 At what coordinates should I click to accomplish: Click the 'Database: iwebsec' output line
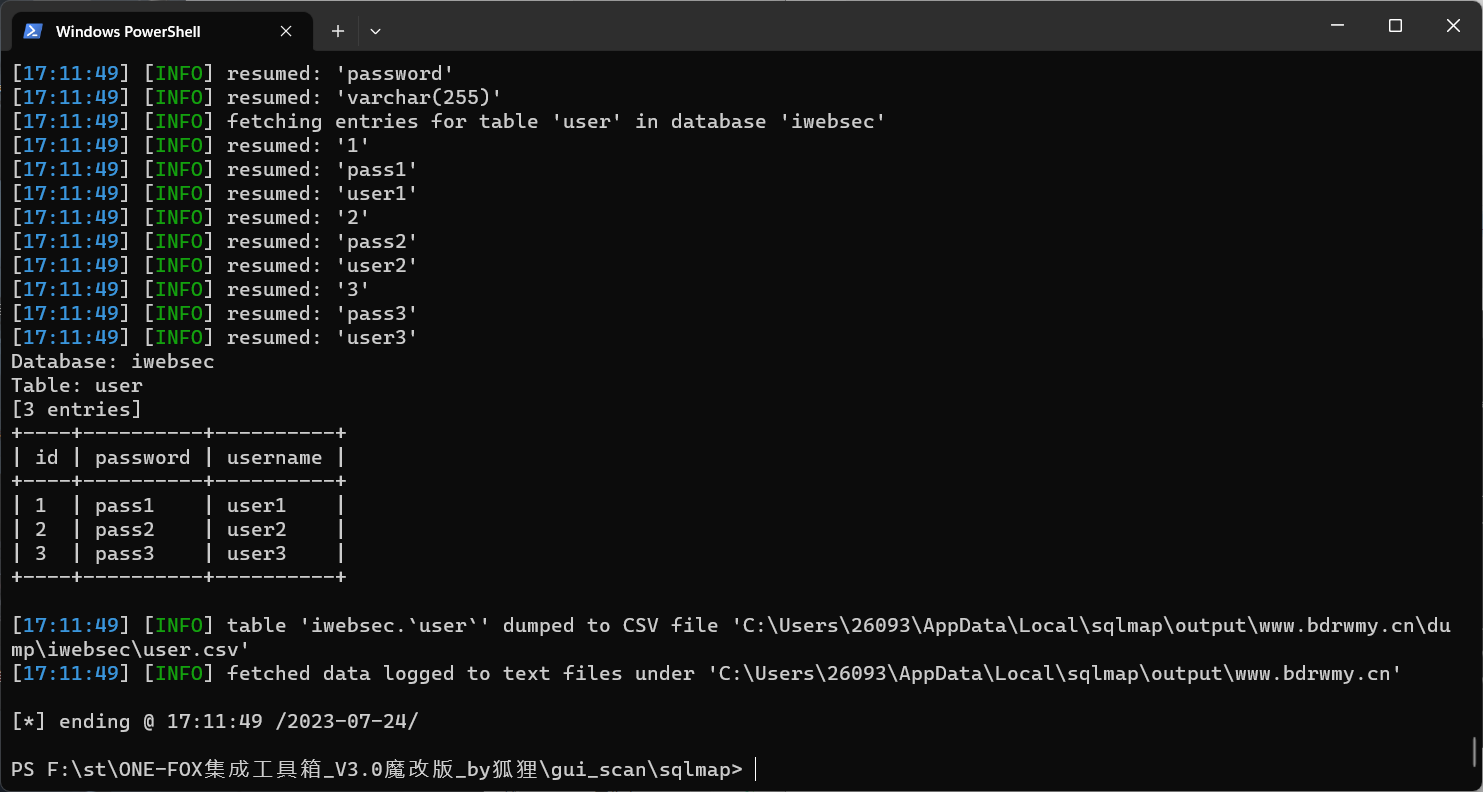tap(113, 361)
